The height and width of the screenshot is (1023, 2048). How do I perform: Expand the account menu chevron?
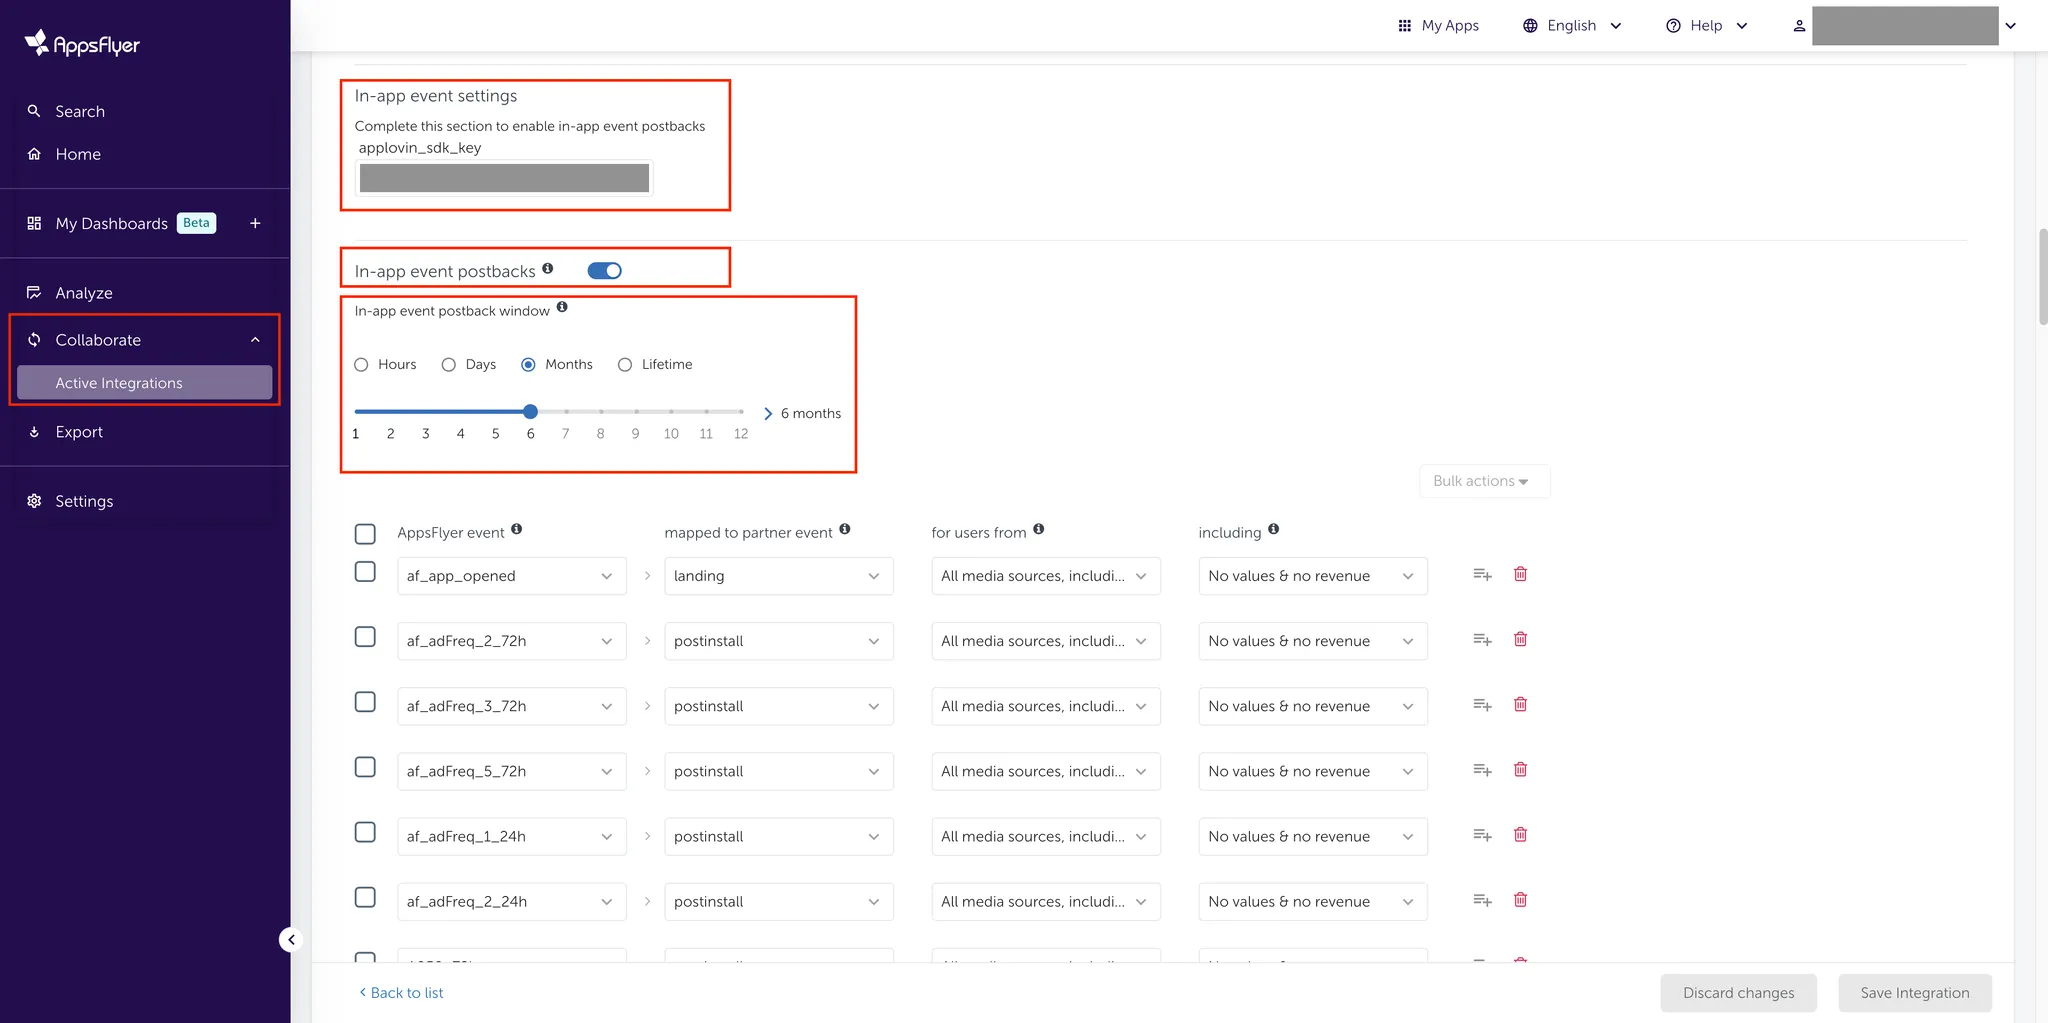[x=2010, y=26]
